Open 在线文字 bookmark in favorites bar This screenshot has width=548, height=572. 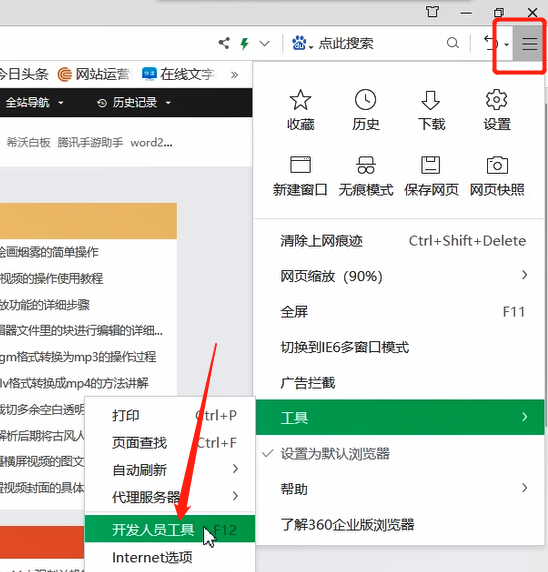click(179, 74)
